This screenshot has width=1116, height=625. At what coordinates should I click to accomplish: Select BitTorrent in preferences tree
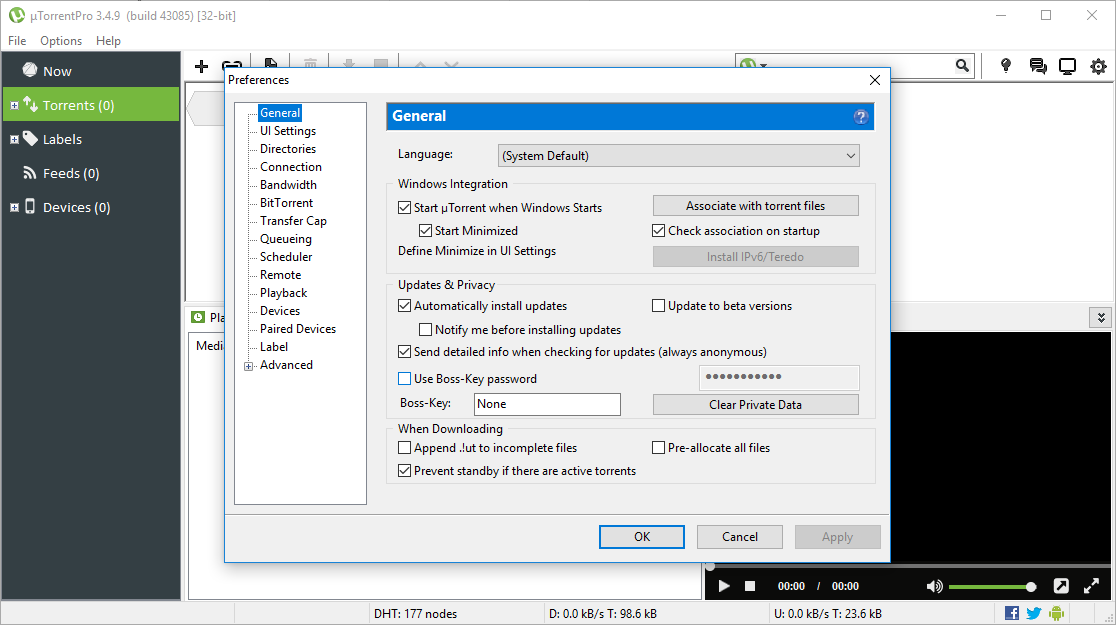[286, 203]
